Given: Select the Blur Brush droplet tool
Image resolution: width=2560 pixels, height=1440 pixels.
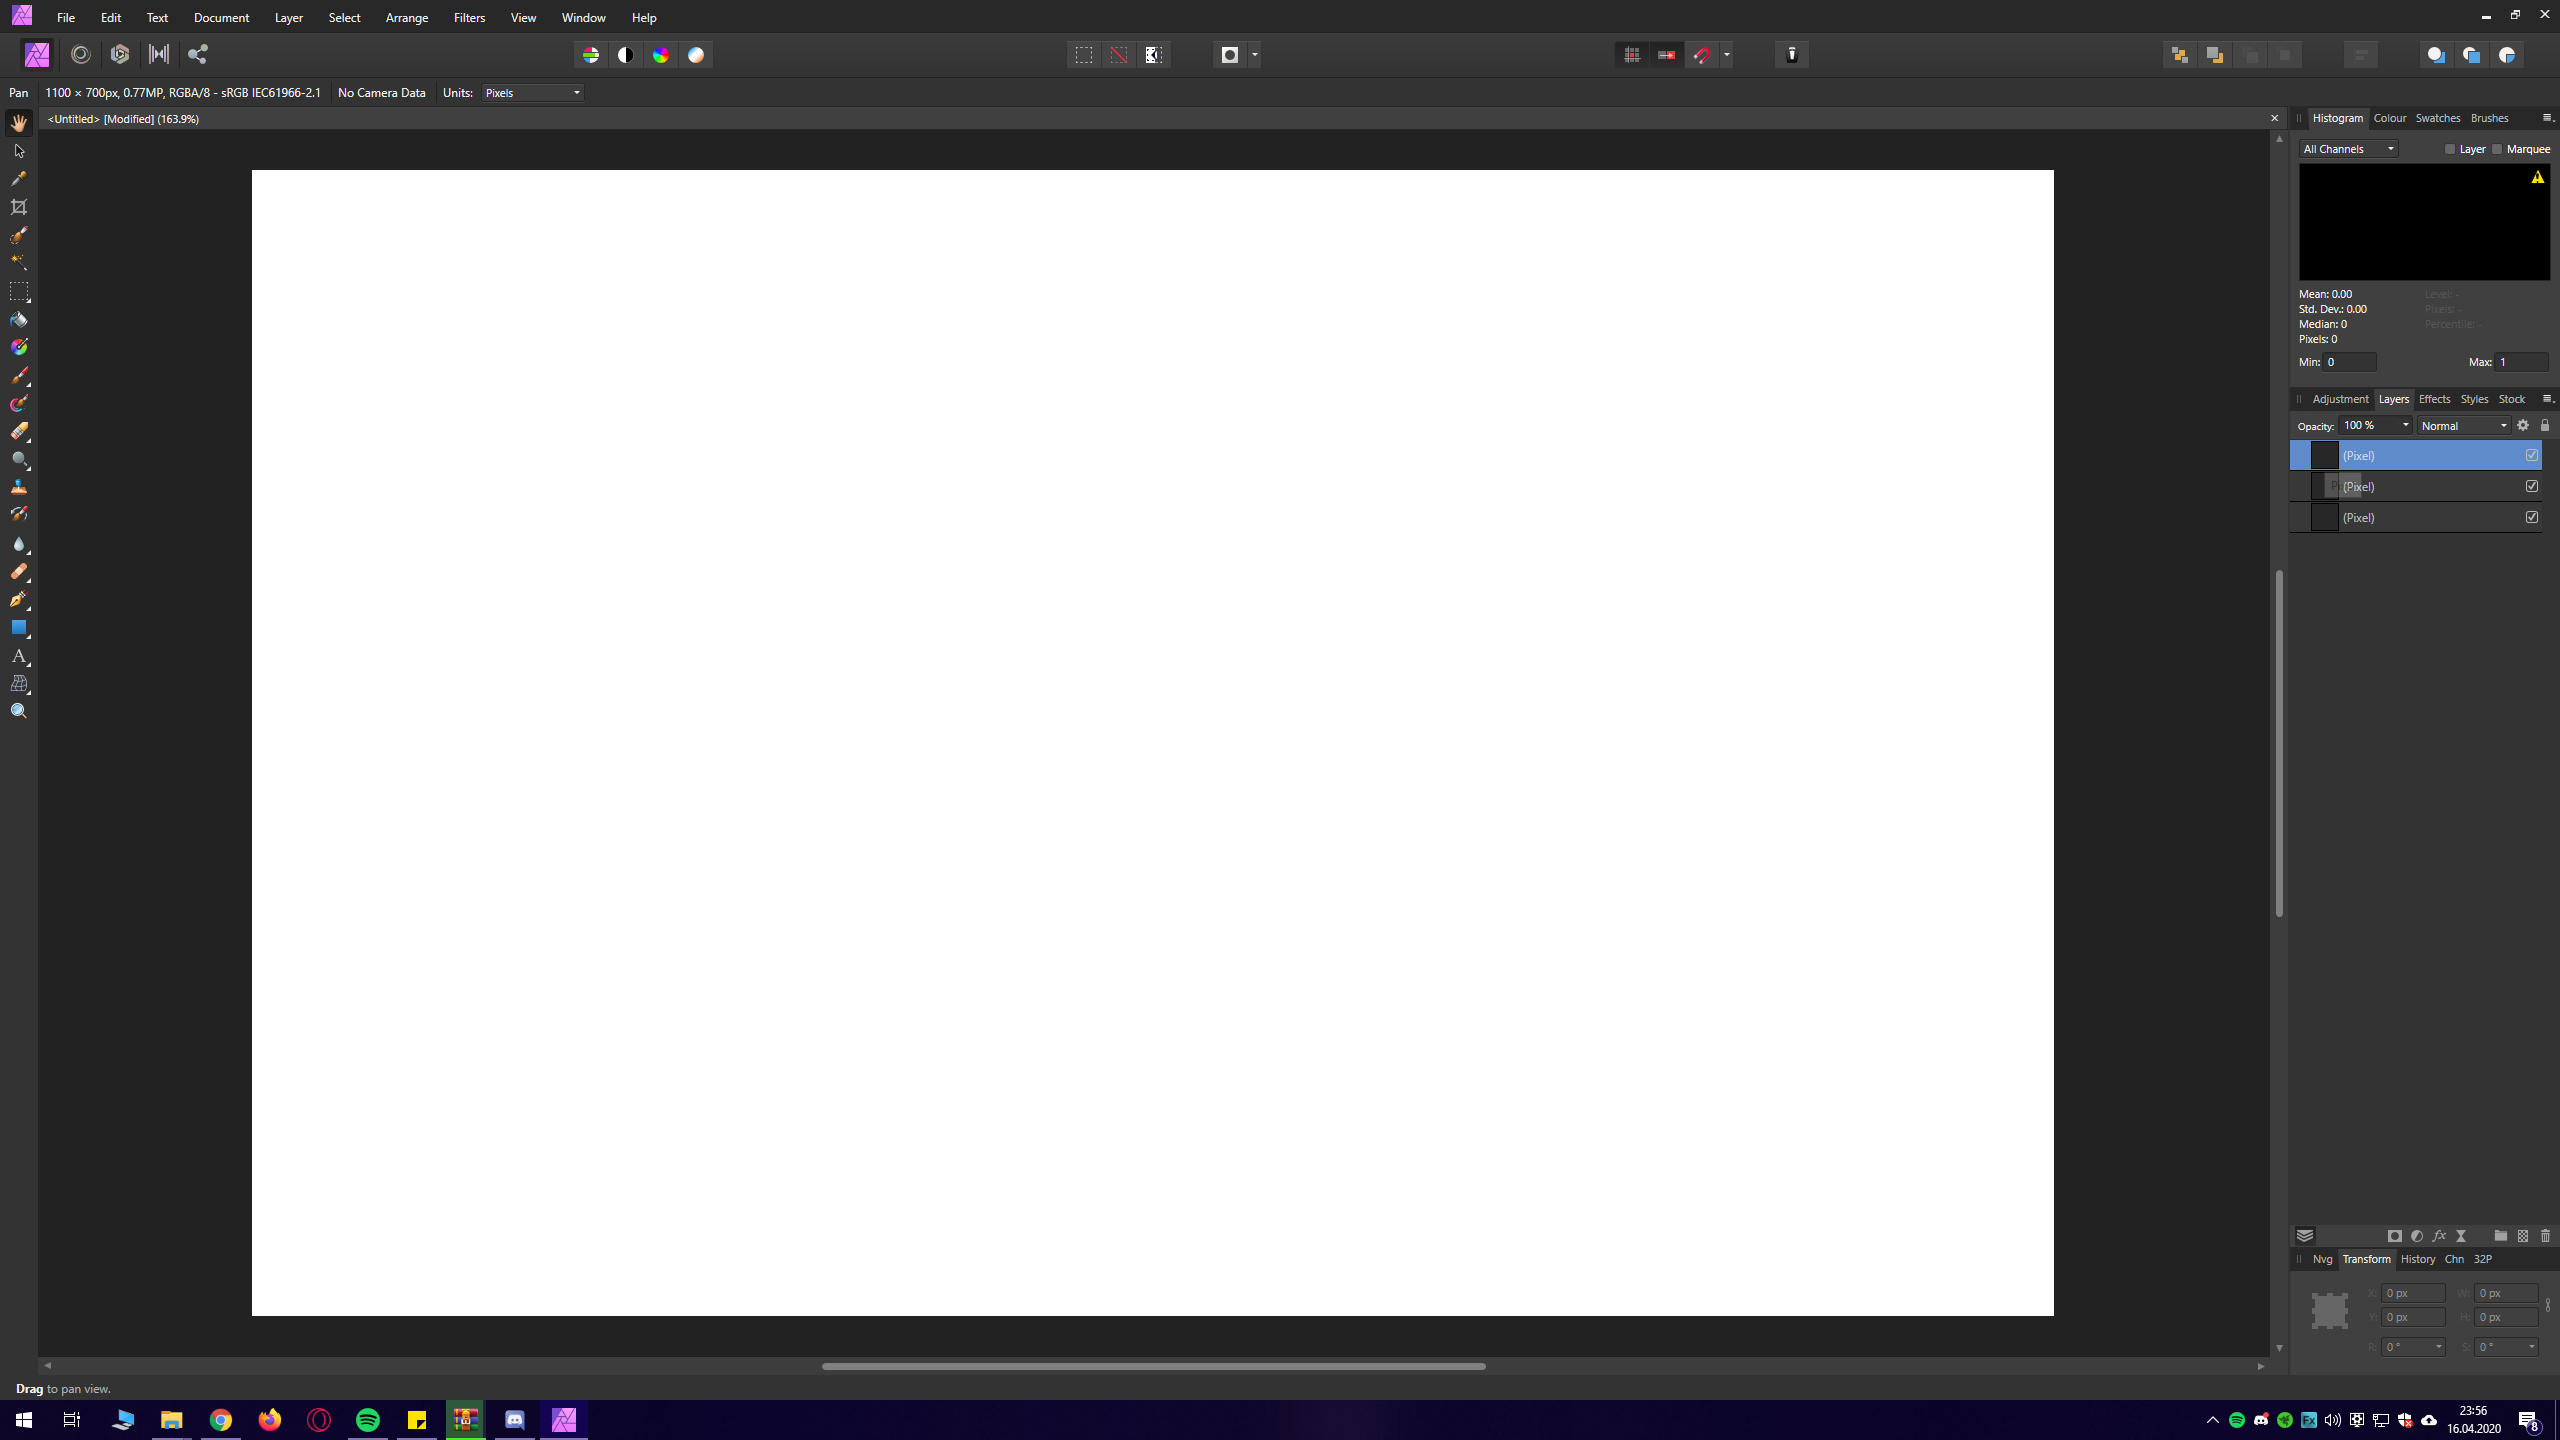Looking at the screenshot, I should [19, 544].
